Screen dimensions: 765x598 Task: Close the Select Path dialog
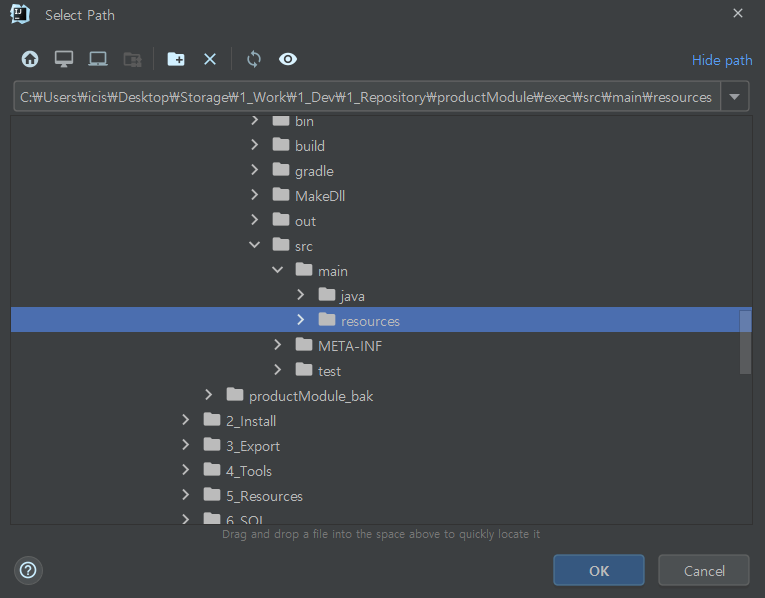[x=738, y=13]
